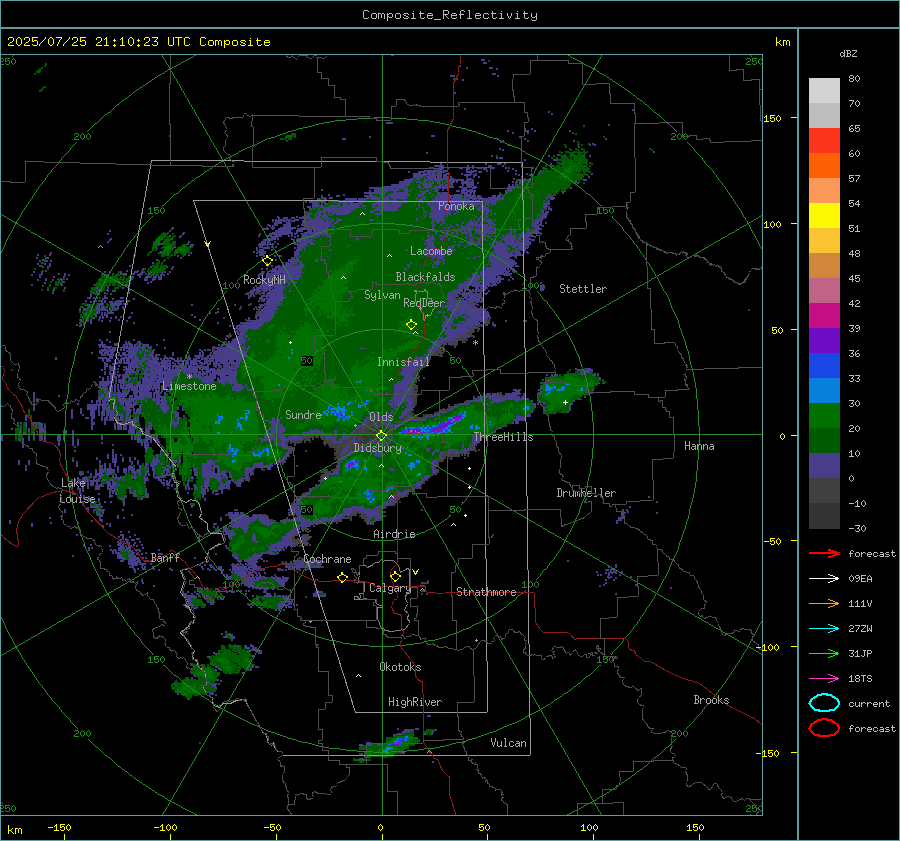Screen dimensions: 900x841
Task: Click the Brooks label
Action: 711,700
